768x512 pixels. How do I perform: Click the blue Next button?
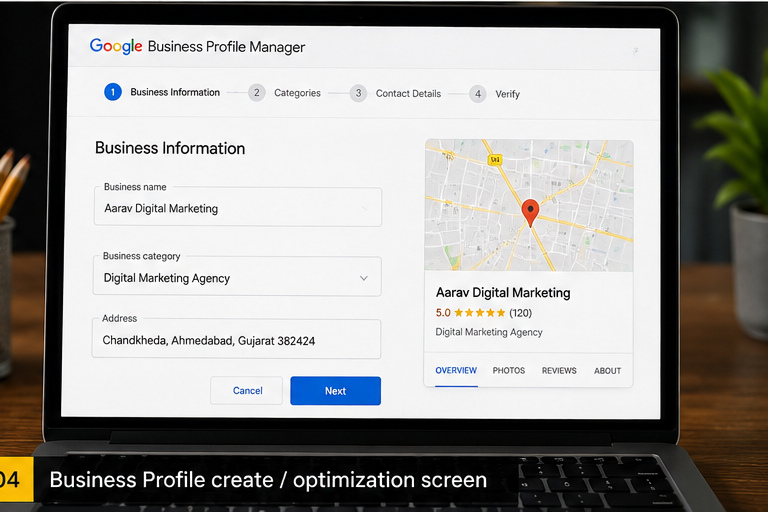pos(336,390)
